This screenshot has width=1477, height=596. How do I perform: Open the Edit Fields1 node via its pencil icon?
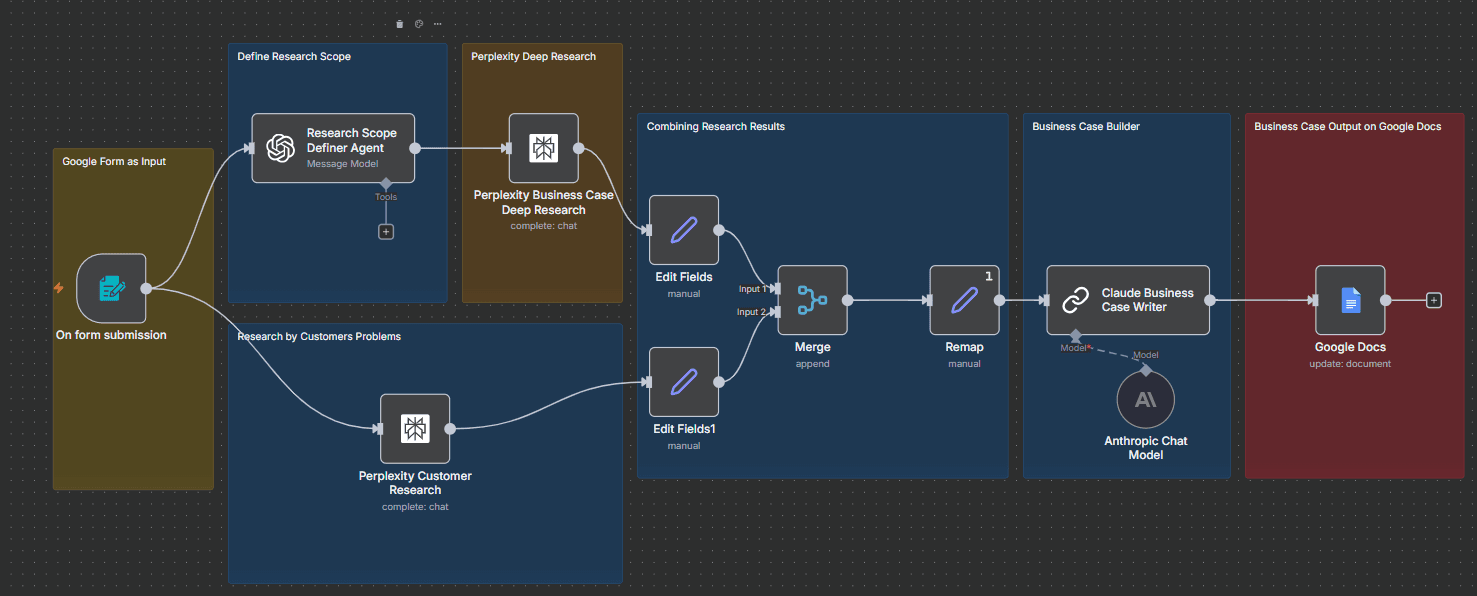pos(683,381)
